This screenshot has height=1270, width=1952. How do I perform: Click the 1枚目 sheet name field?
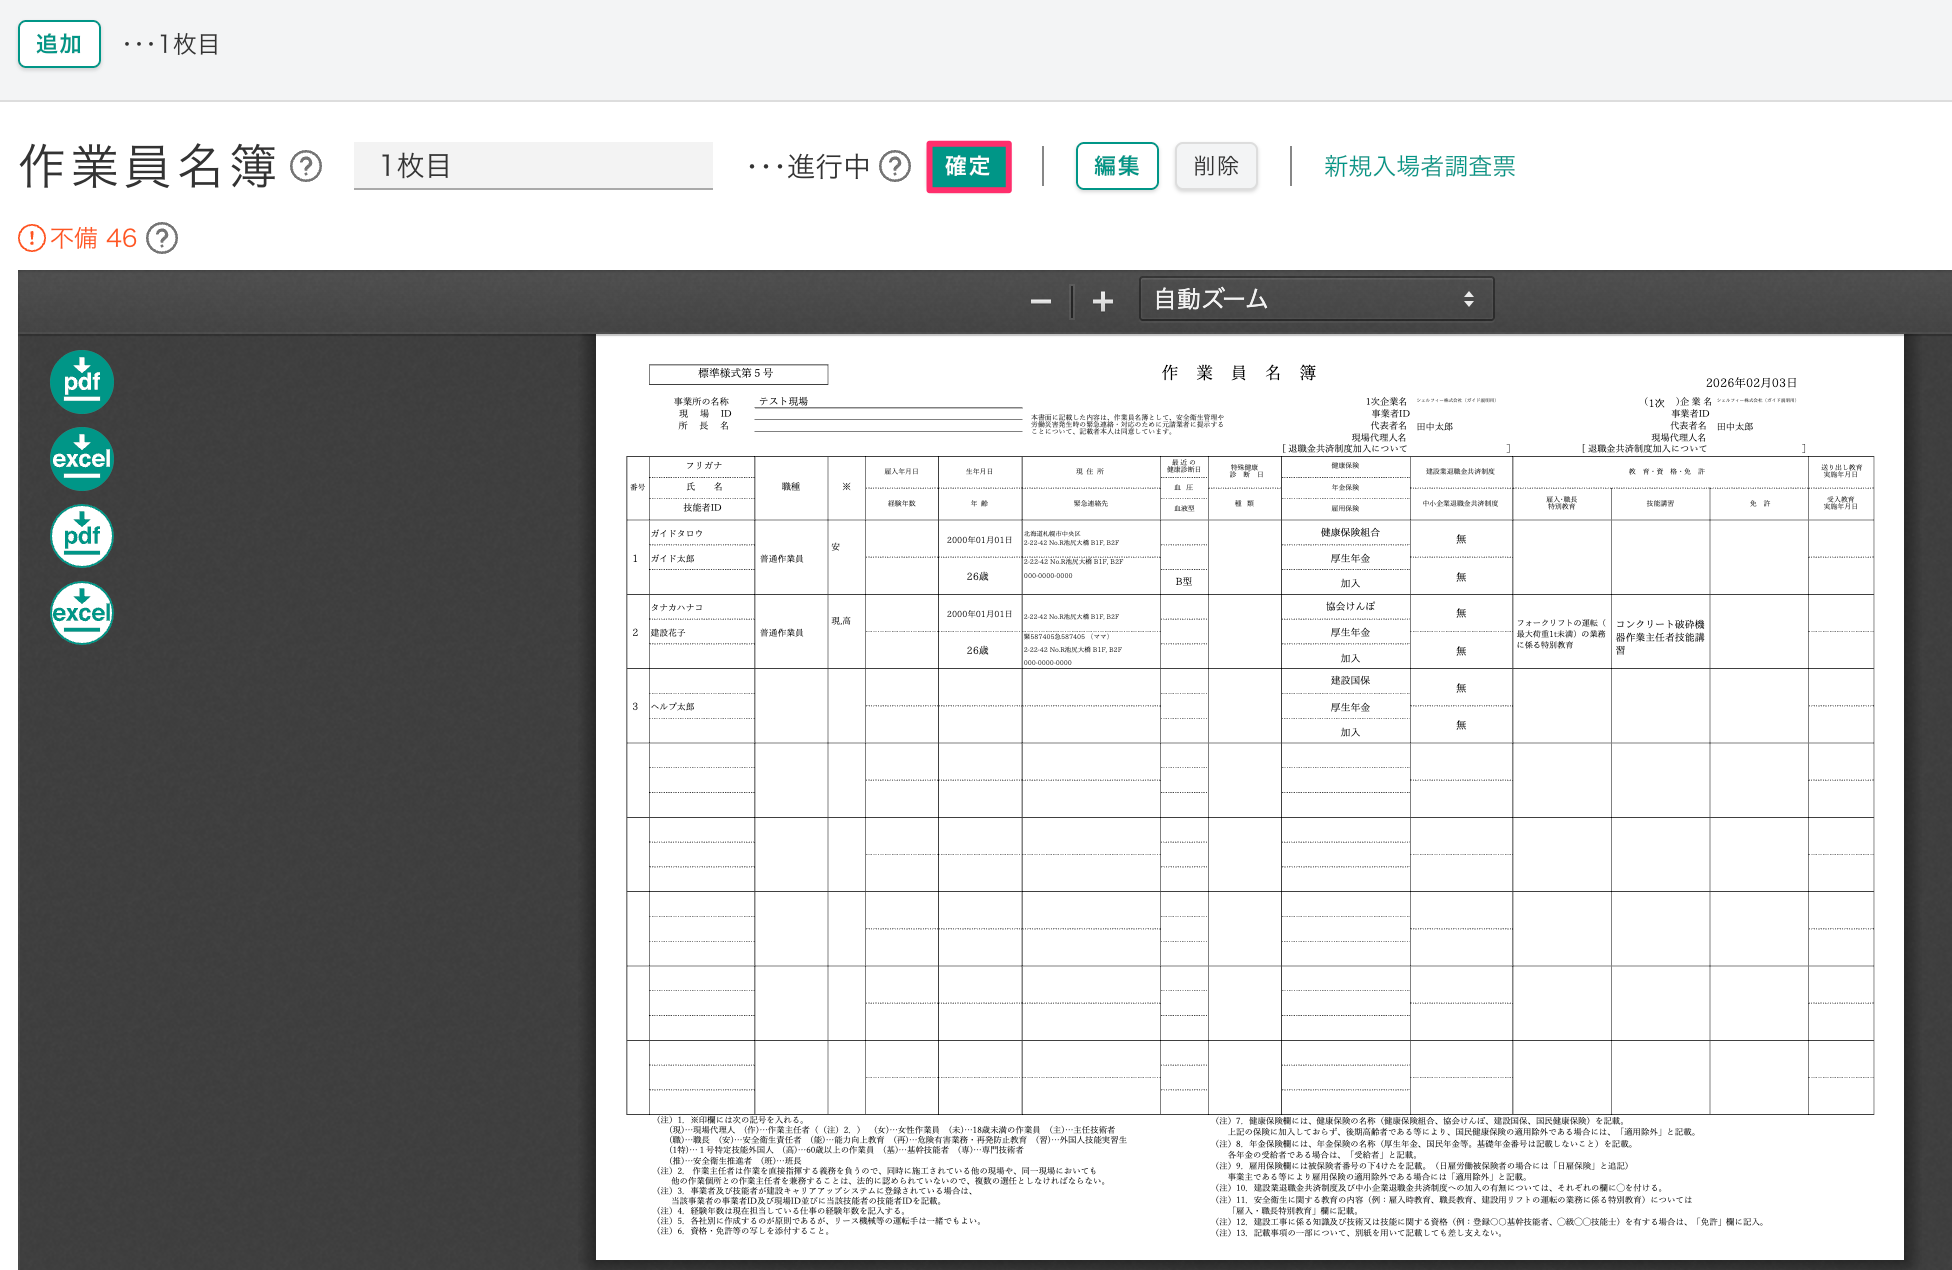(x=533, y=166)
